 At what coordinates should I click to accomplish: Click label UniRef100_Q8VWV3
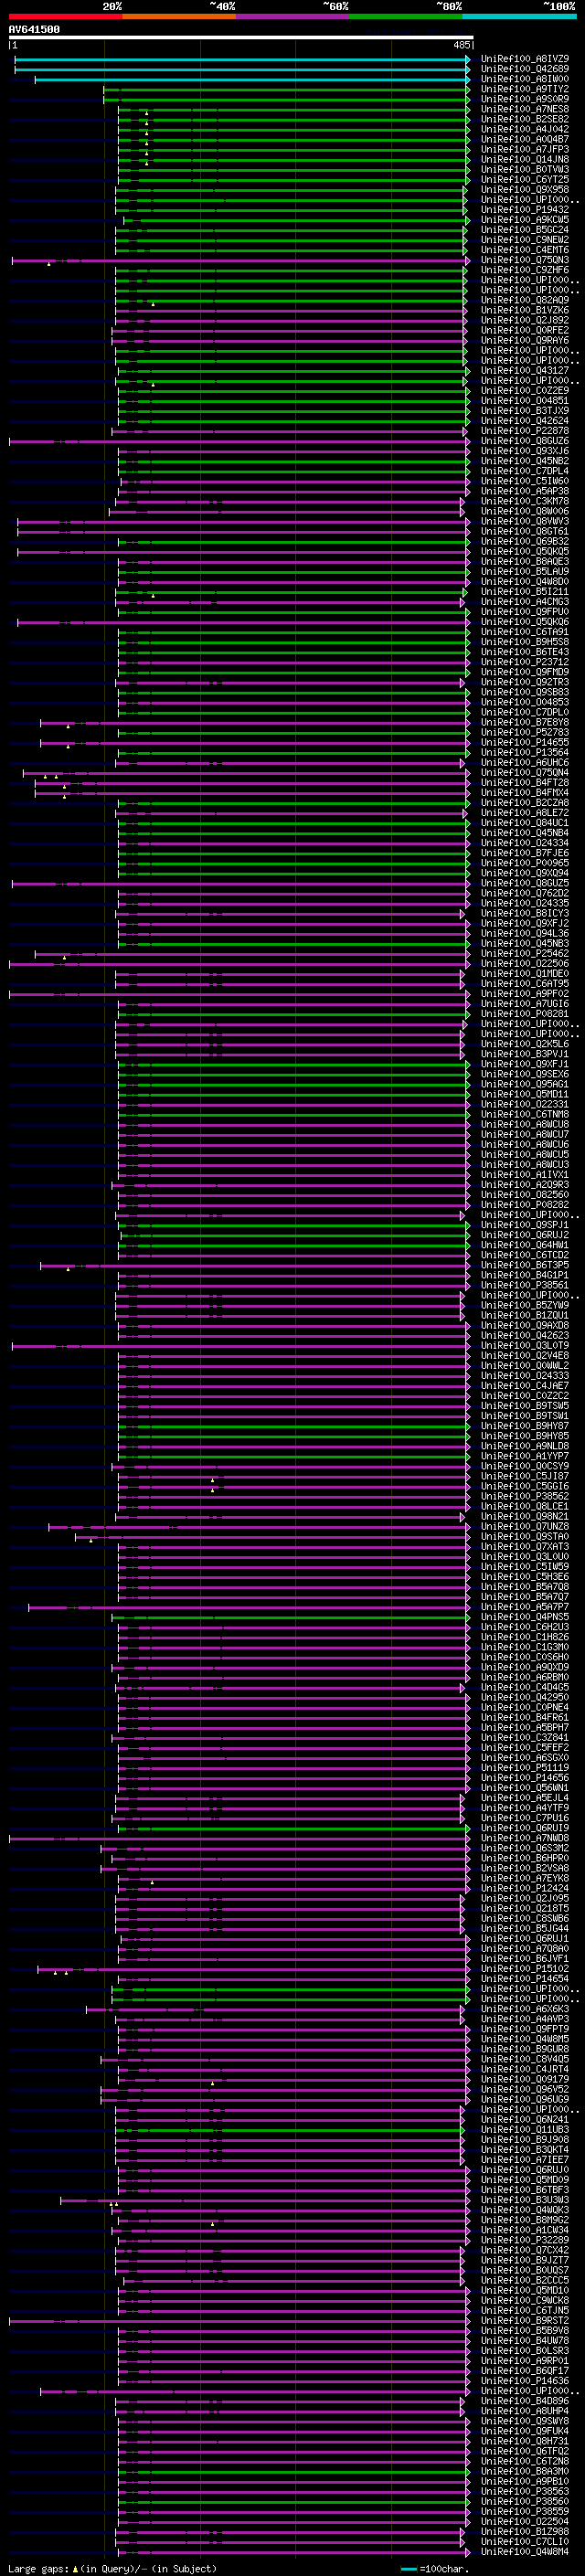pos(525,521)
